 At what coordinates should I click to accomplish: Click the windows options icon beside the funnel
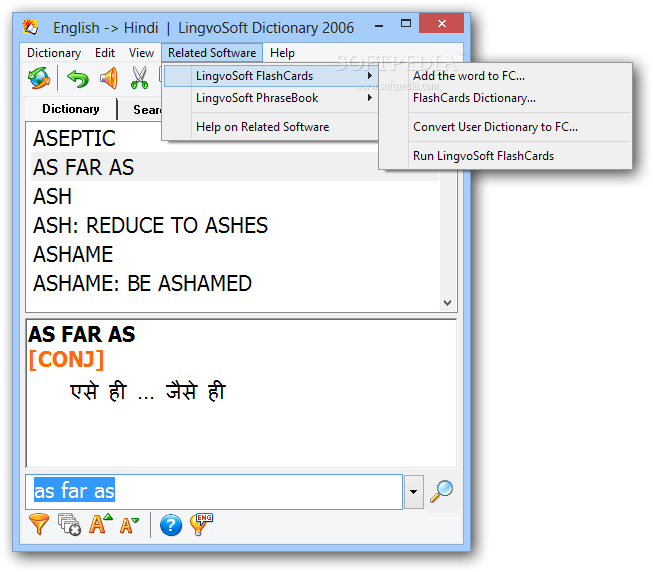(69, 524)
